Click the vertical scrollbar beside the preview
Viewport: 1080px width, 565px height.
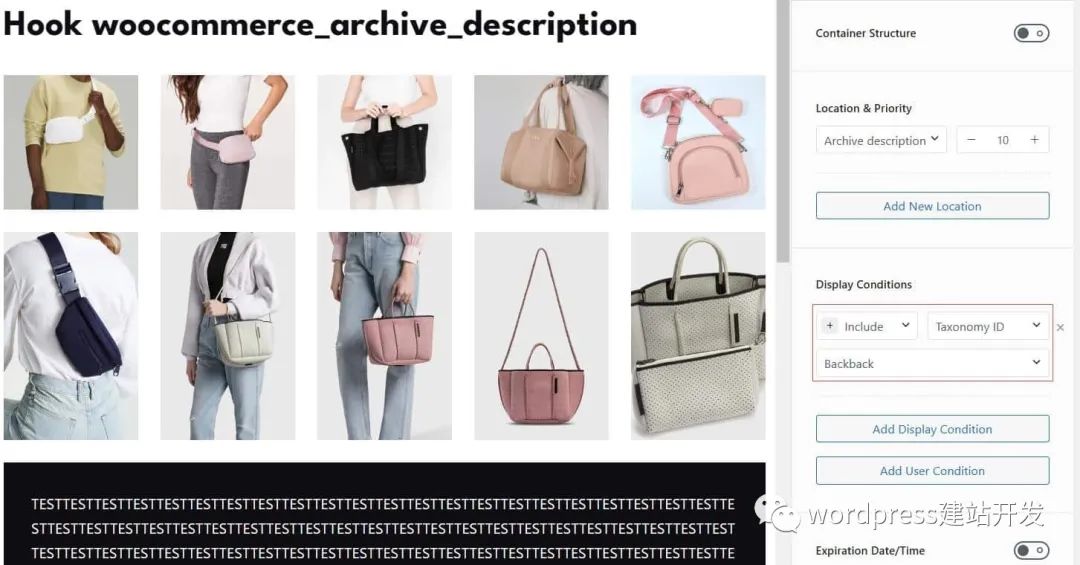[783, 131]
